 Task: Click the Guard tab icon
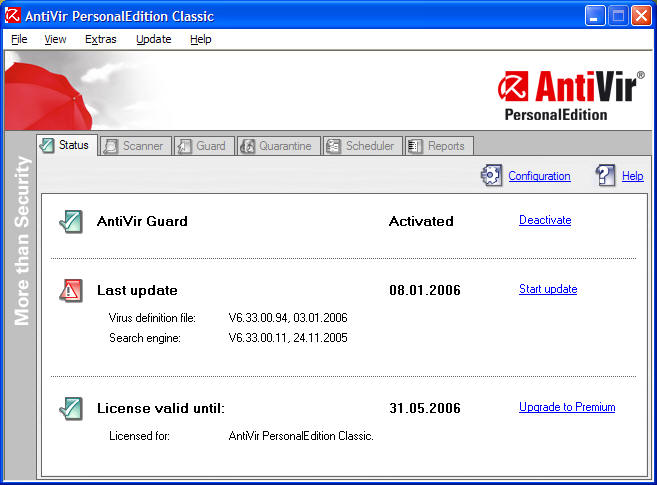[x=184, y=146]
